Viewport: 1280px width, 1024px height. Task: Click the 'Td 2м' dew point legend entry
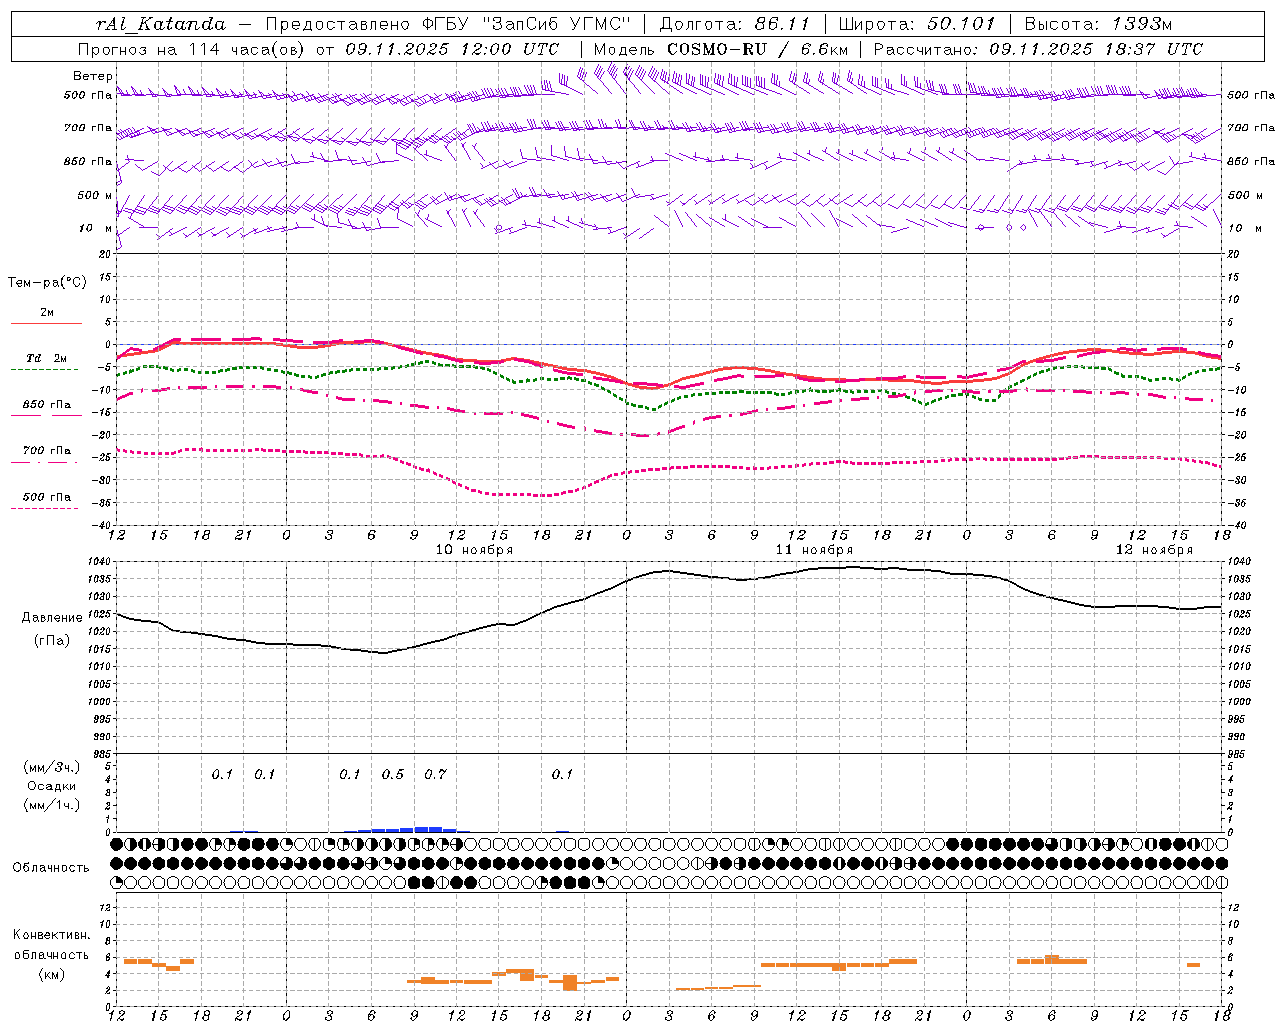pos(47,358)
